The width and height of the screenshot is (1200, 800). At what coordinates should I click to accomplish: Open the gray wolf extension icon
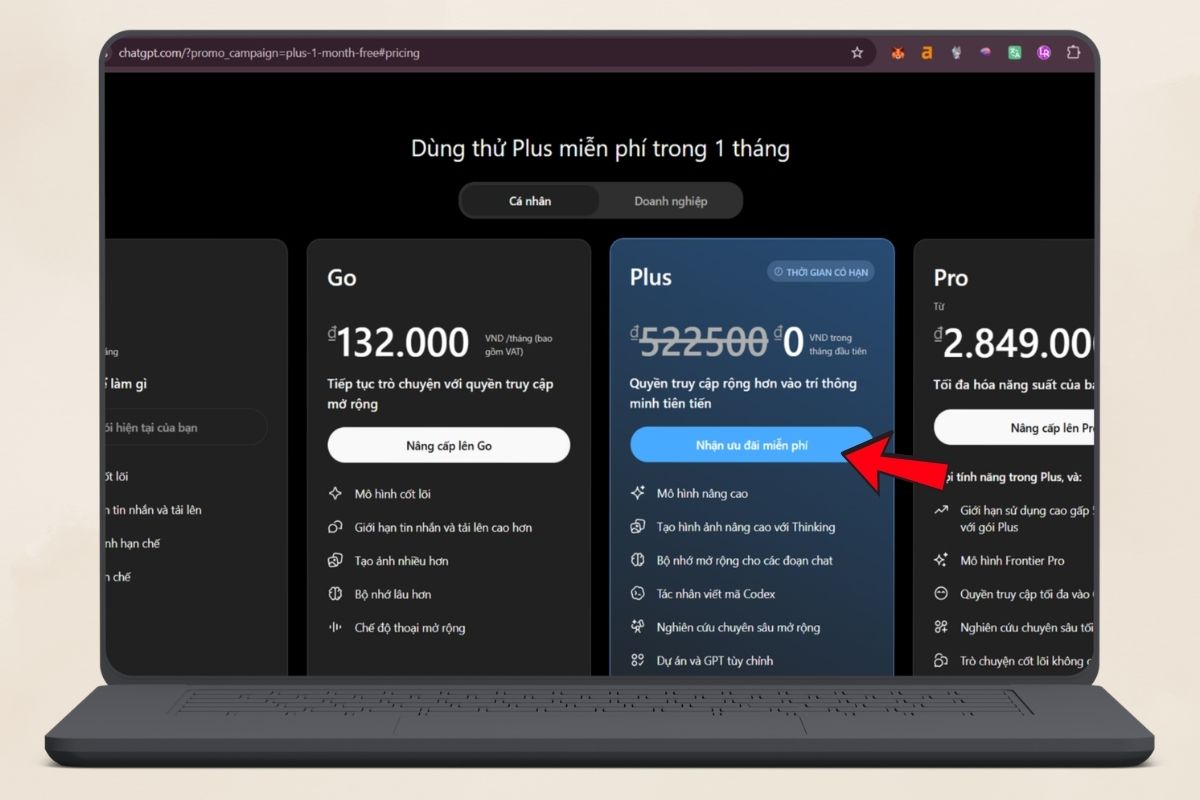(x=956, y=53)
